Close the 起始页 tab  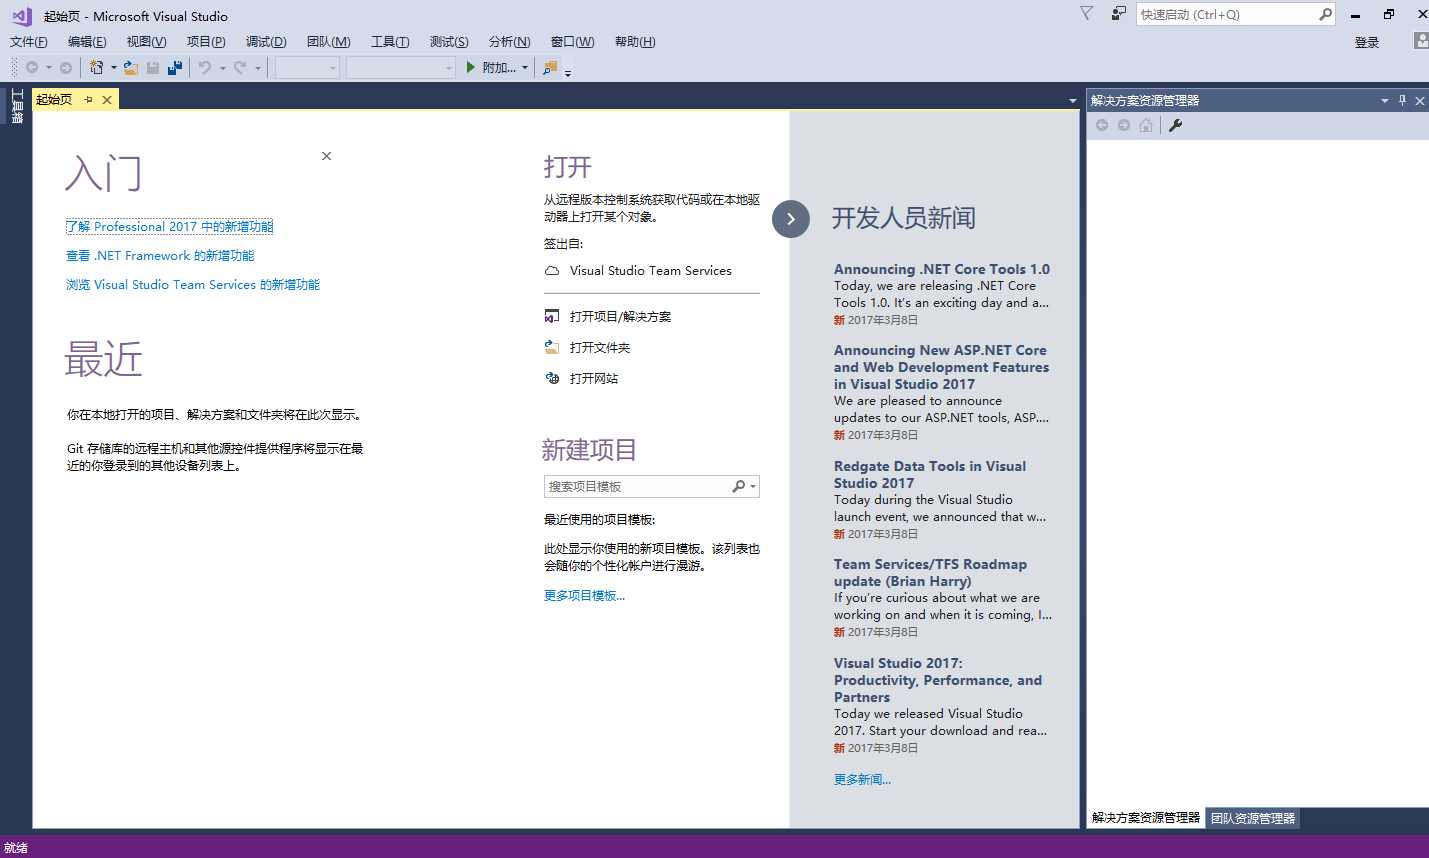(x=107, y=99)
